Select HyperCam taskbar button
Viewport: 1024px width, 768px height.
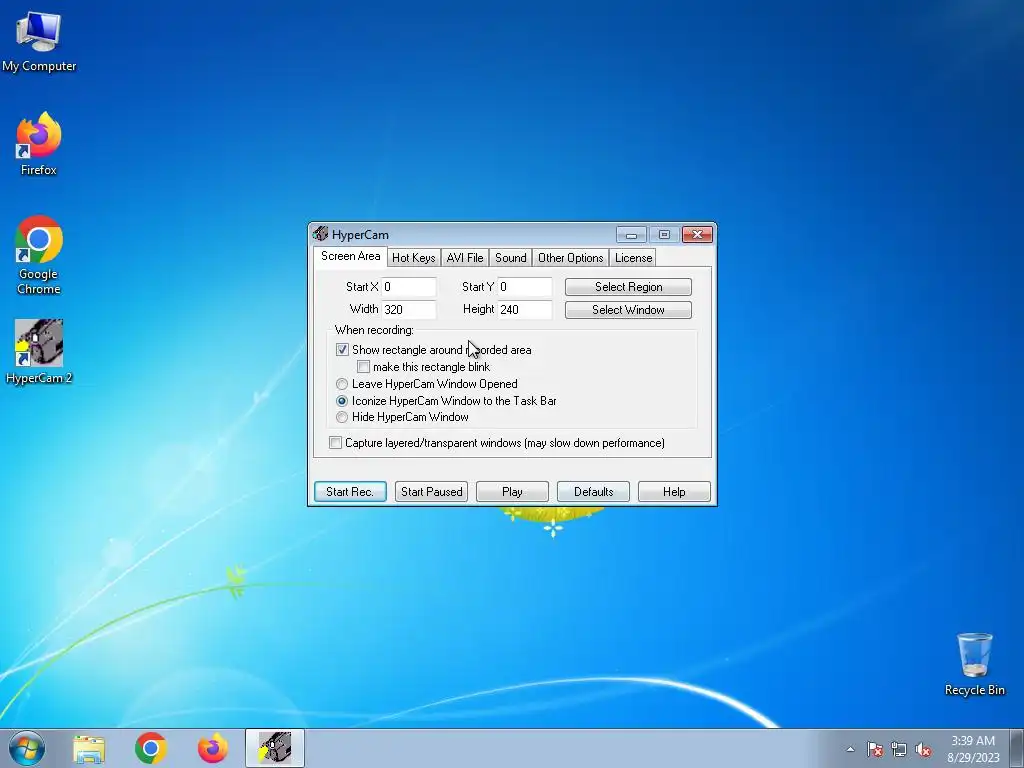(x=275, y=748)
